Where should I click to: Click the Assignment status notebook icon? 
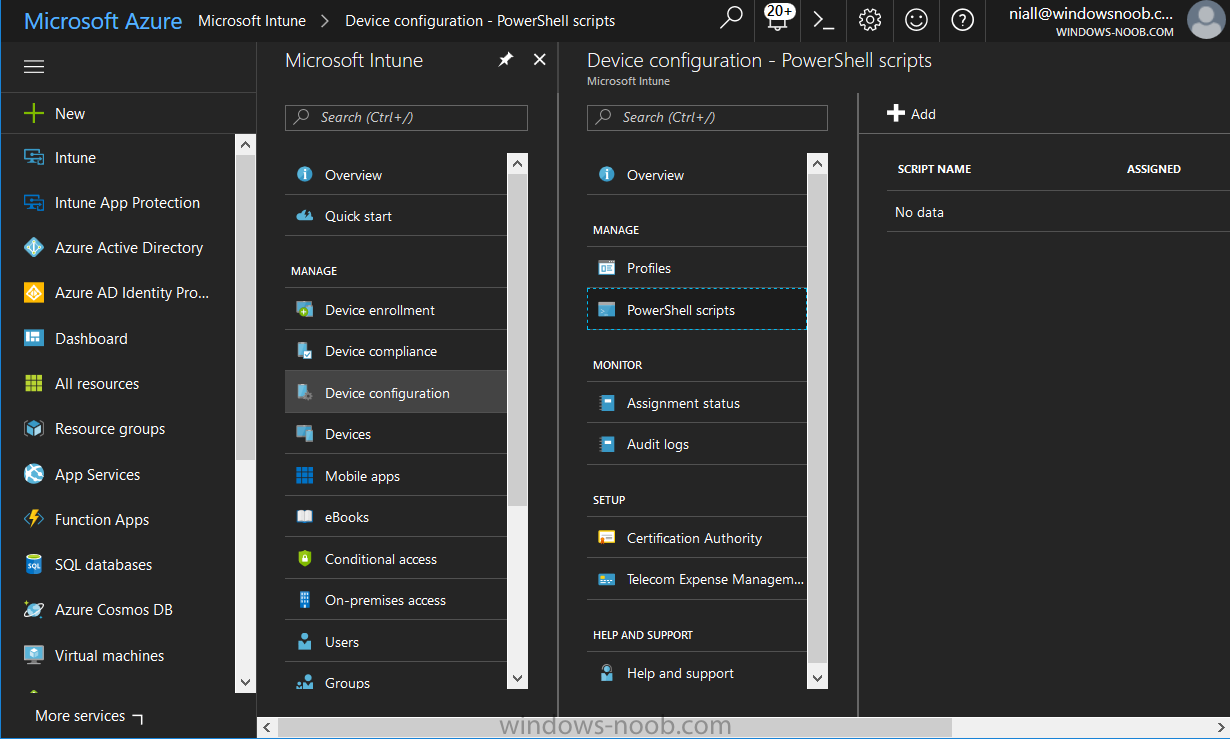coord(607,403)
